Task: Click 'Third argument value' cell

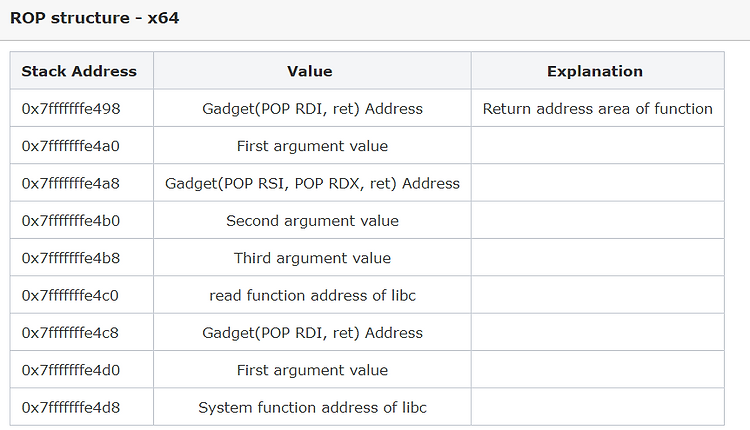Action: (x=312, y=258)
